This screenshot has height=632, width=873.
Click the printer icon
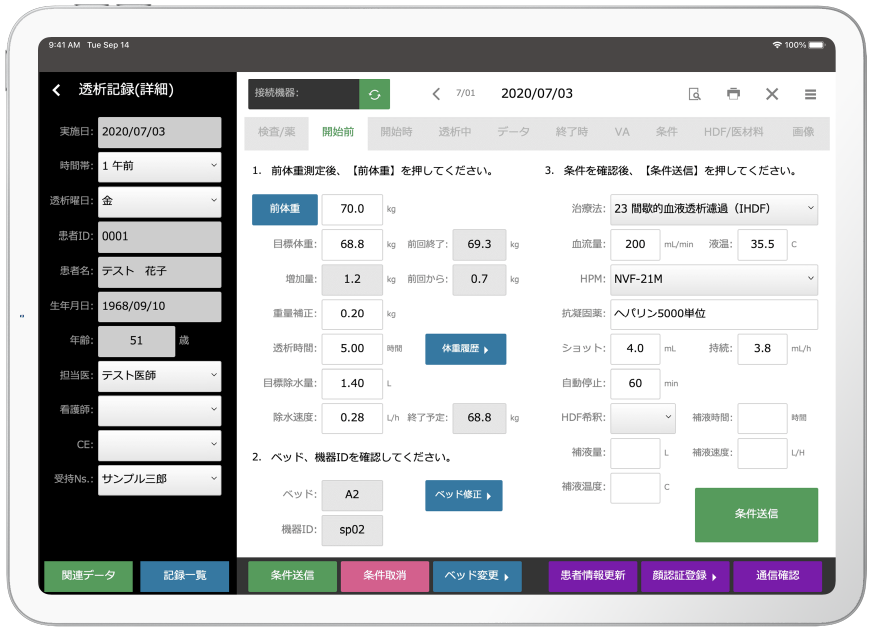click(733, 94)
